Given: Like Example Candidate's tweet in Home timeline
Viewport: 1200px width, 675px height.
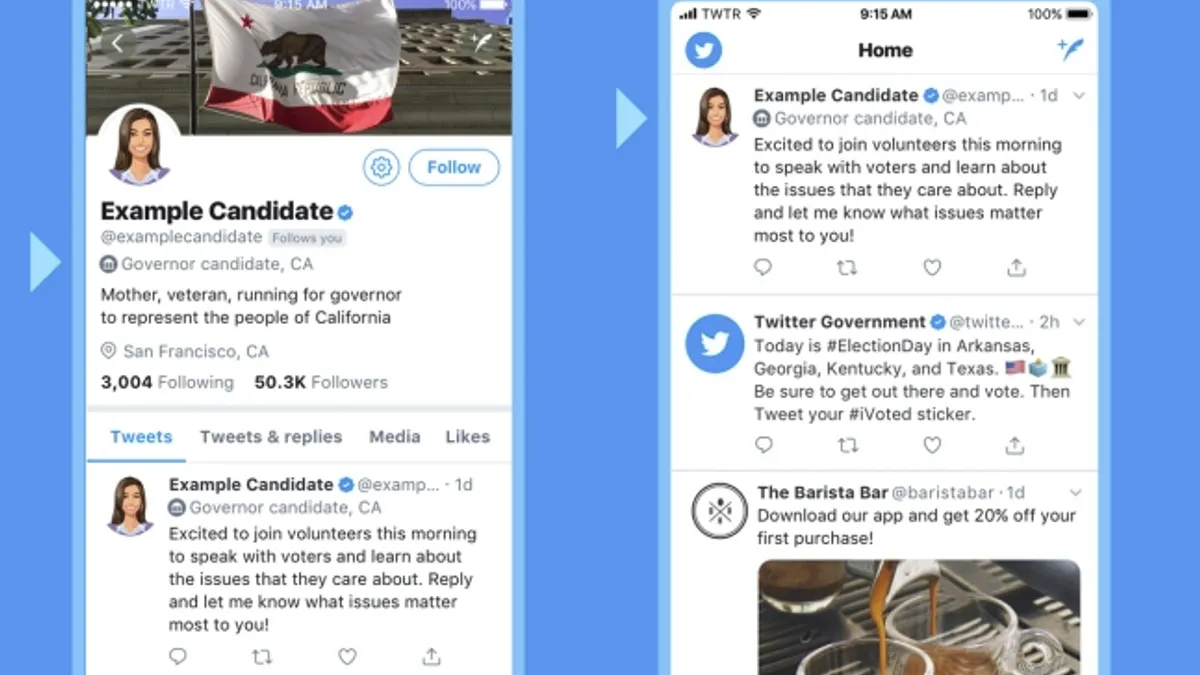Looking at the screenshot, I should pyautogui.click(x=932, y=267).
